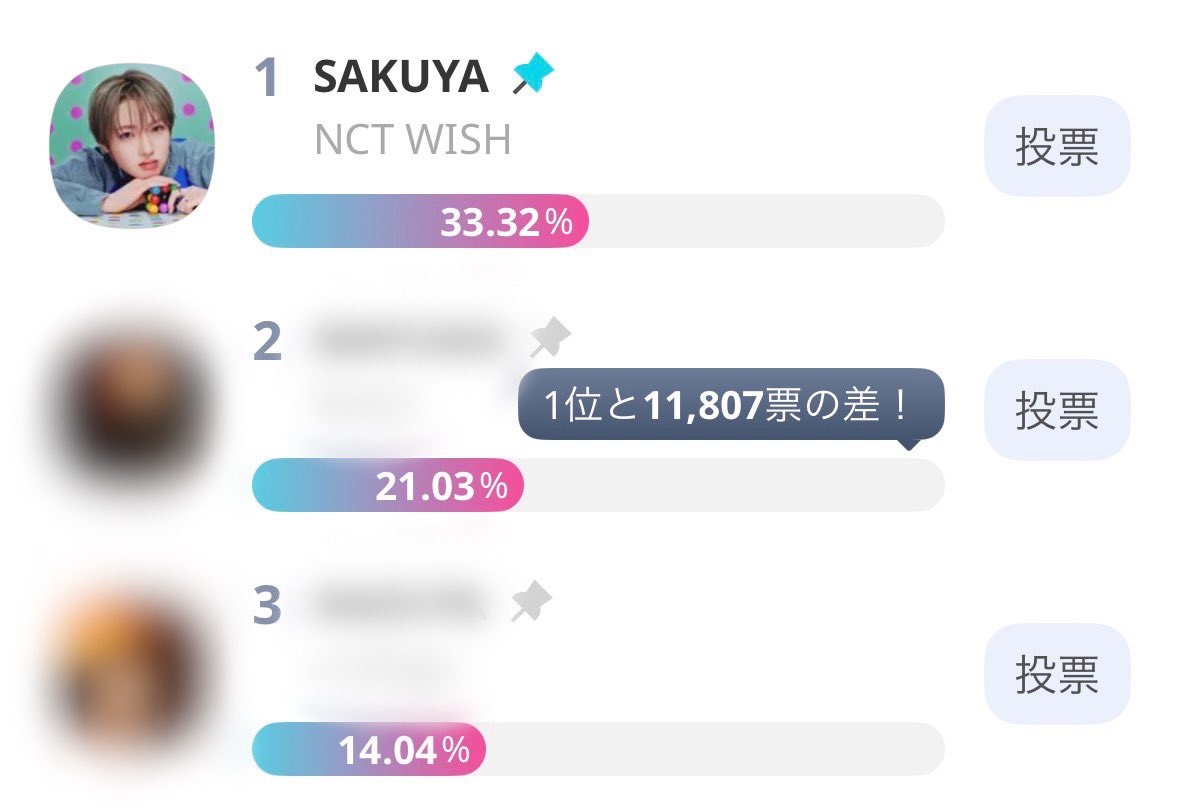Dismiss the 1位と11,807票の差 tooltip
Screen dimensions: 1179x810
[731, 405]
